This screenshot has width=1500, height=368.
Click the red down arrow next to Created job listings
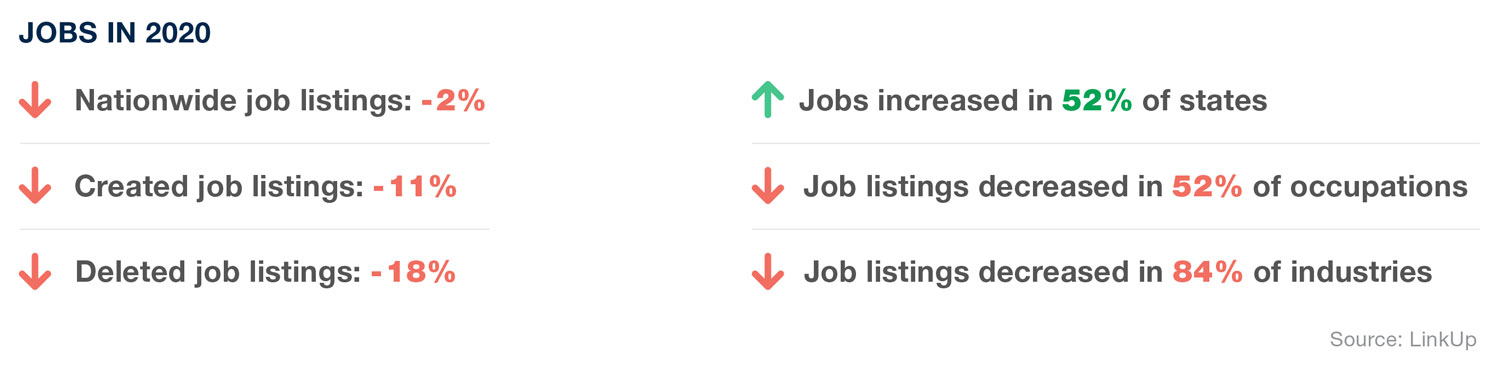(35, 187)
